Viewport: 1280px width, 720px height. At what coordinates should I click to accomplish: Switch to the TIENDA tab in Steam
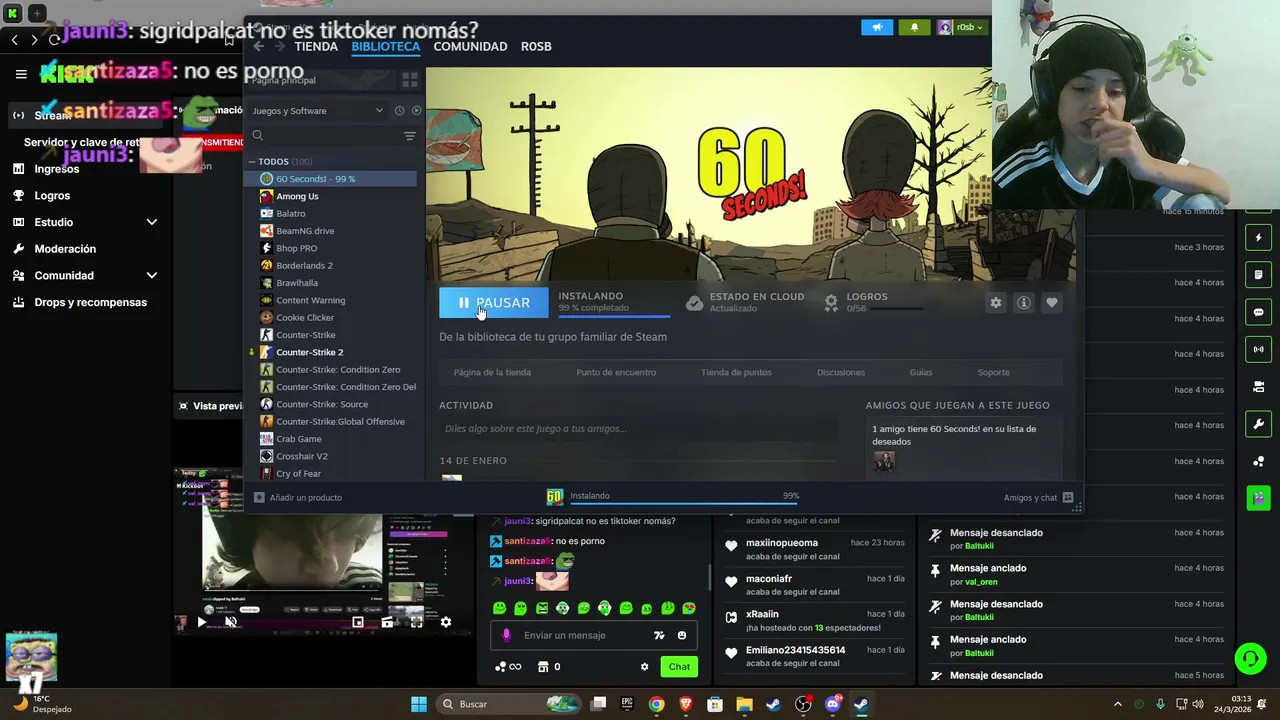(x=316, y=46)
